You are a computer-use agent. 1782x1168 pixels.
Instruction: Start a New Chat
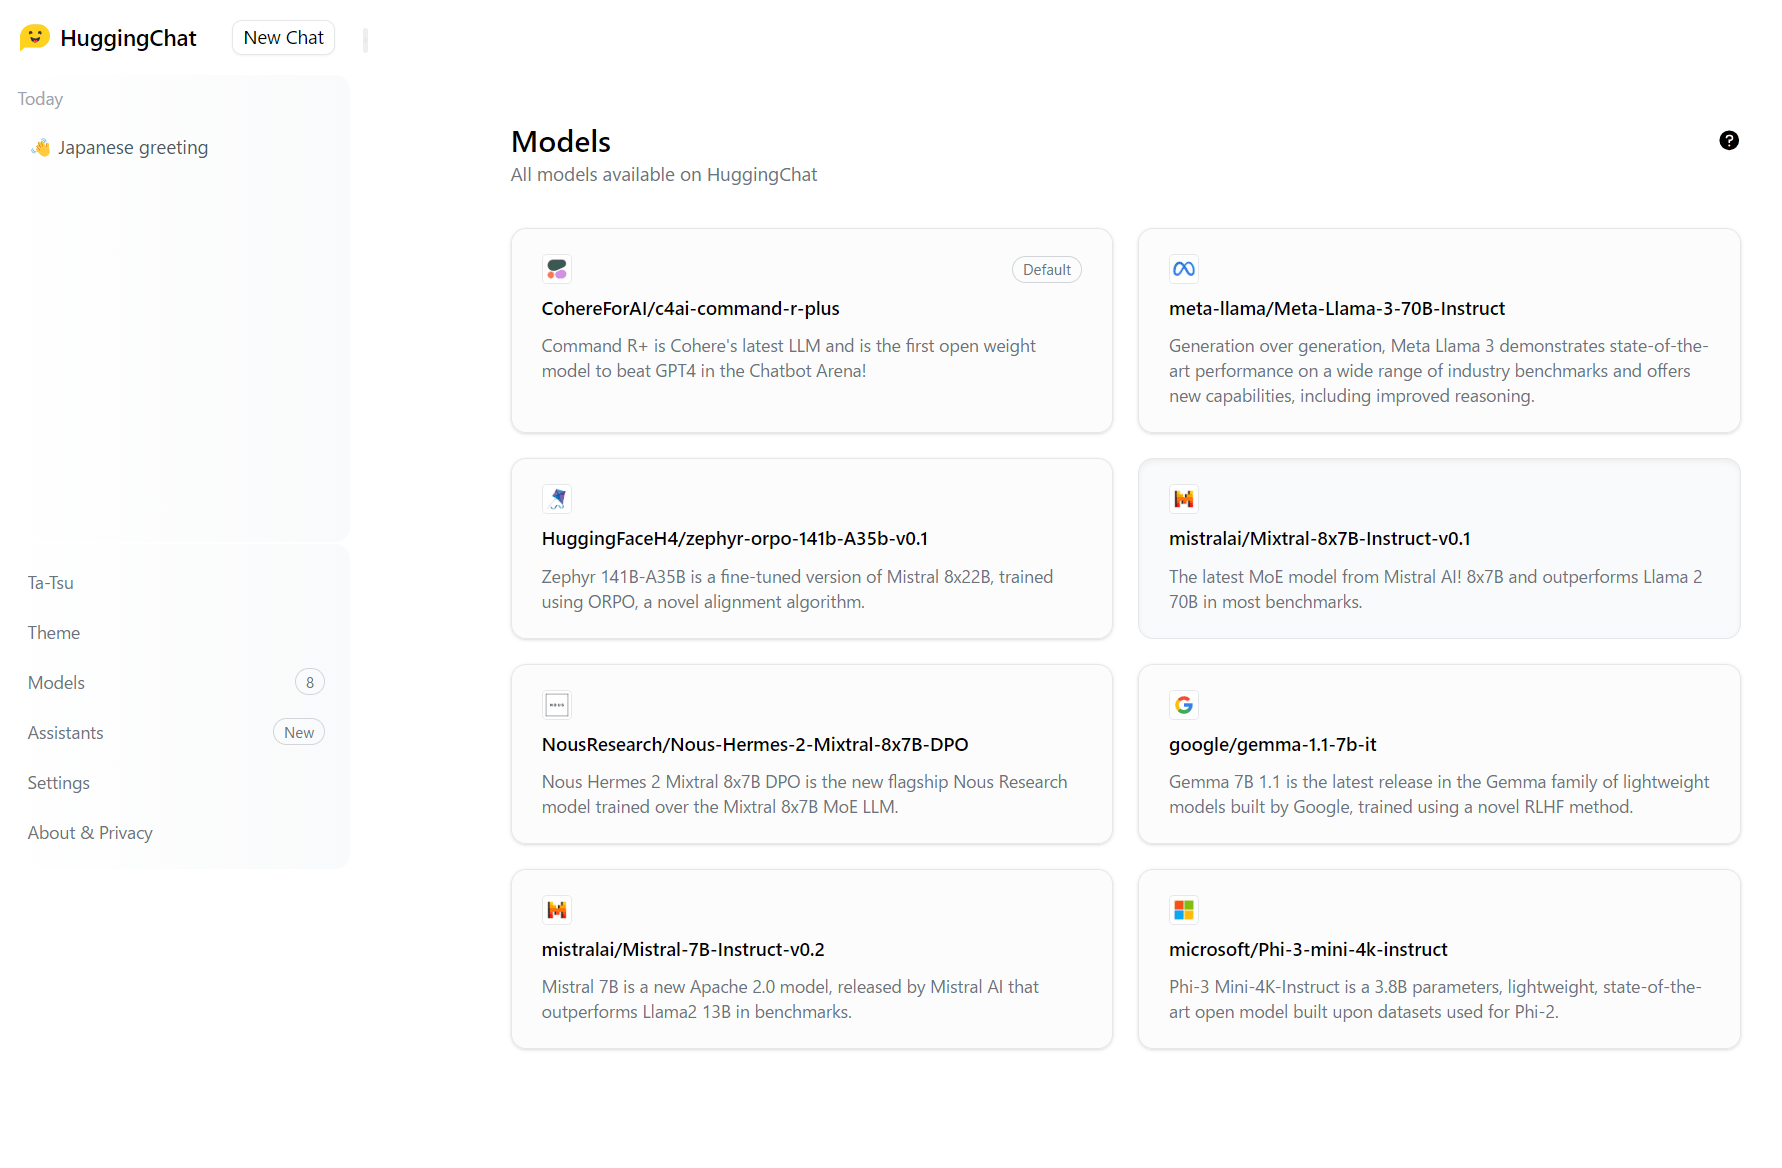pos(283,37)
